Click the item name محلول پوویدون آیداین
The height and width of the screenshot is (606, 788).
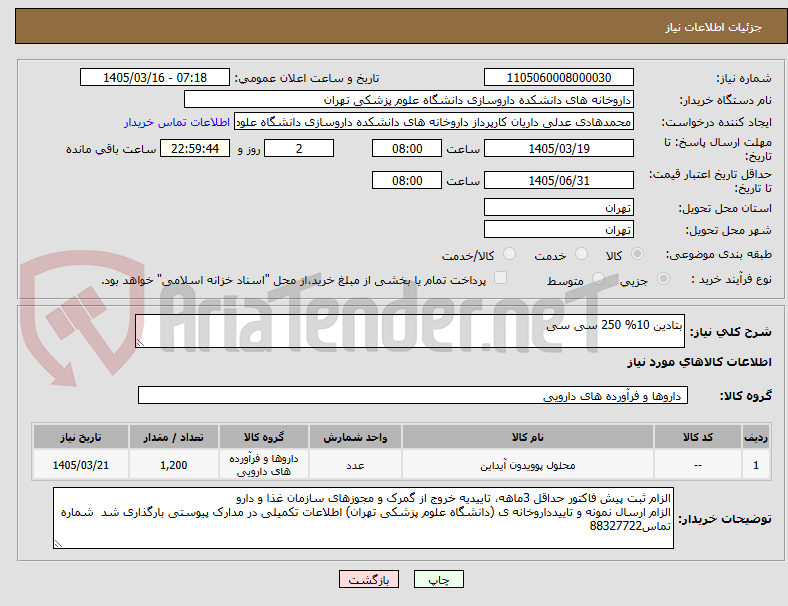point(528,465)
